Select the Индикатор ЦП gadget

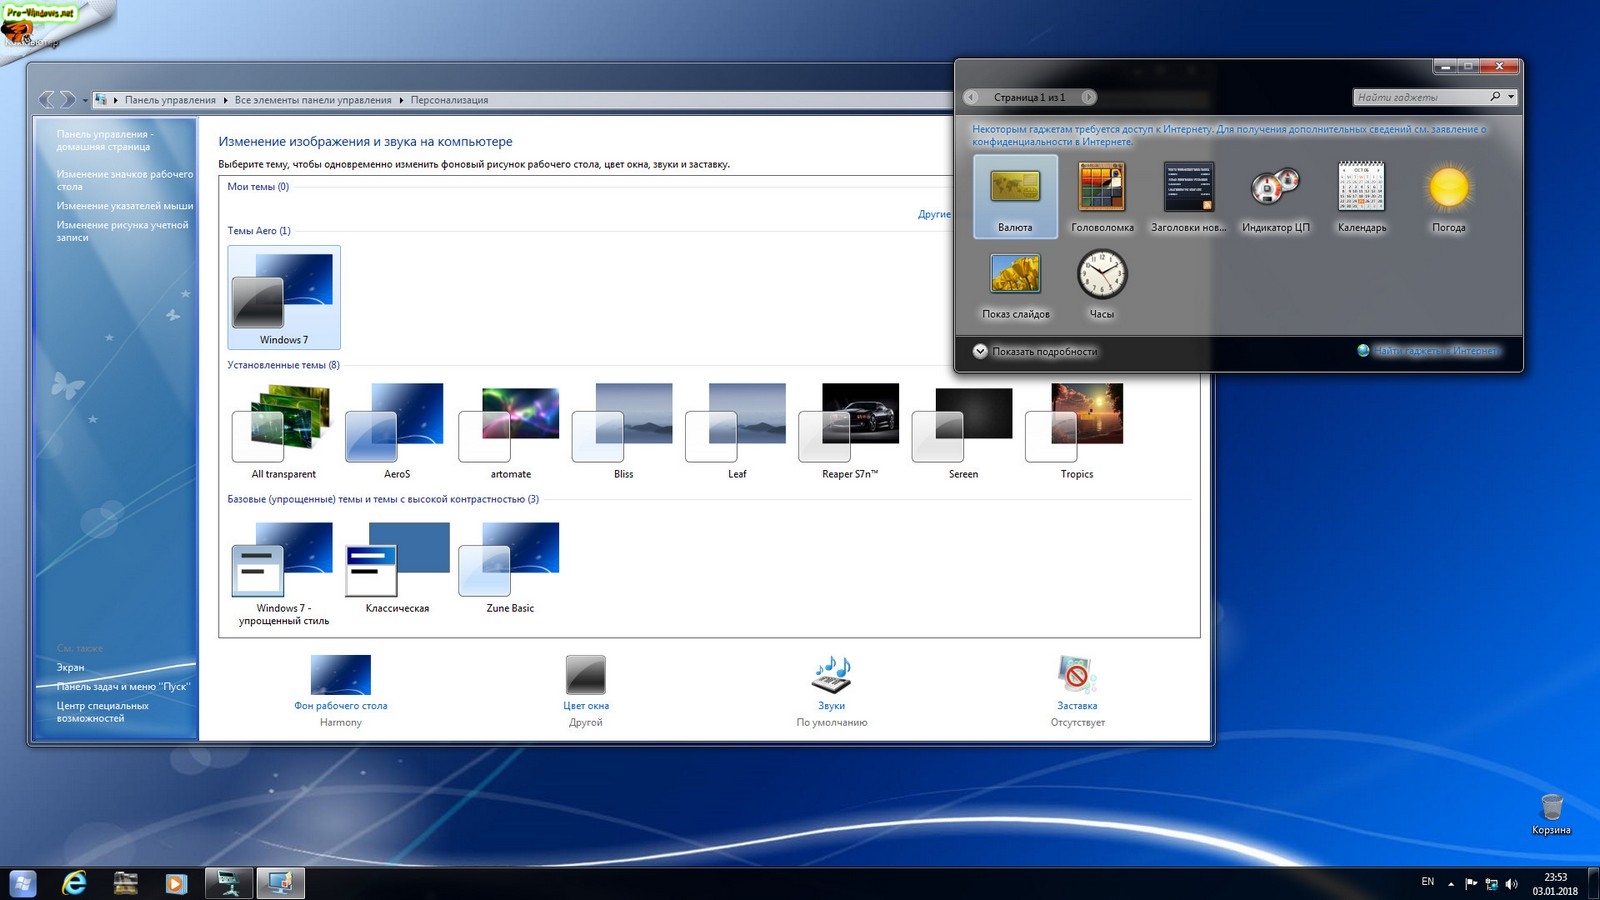(1275, 196)
